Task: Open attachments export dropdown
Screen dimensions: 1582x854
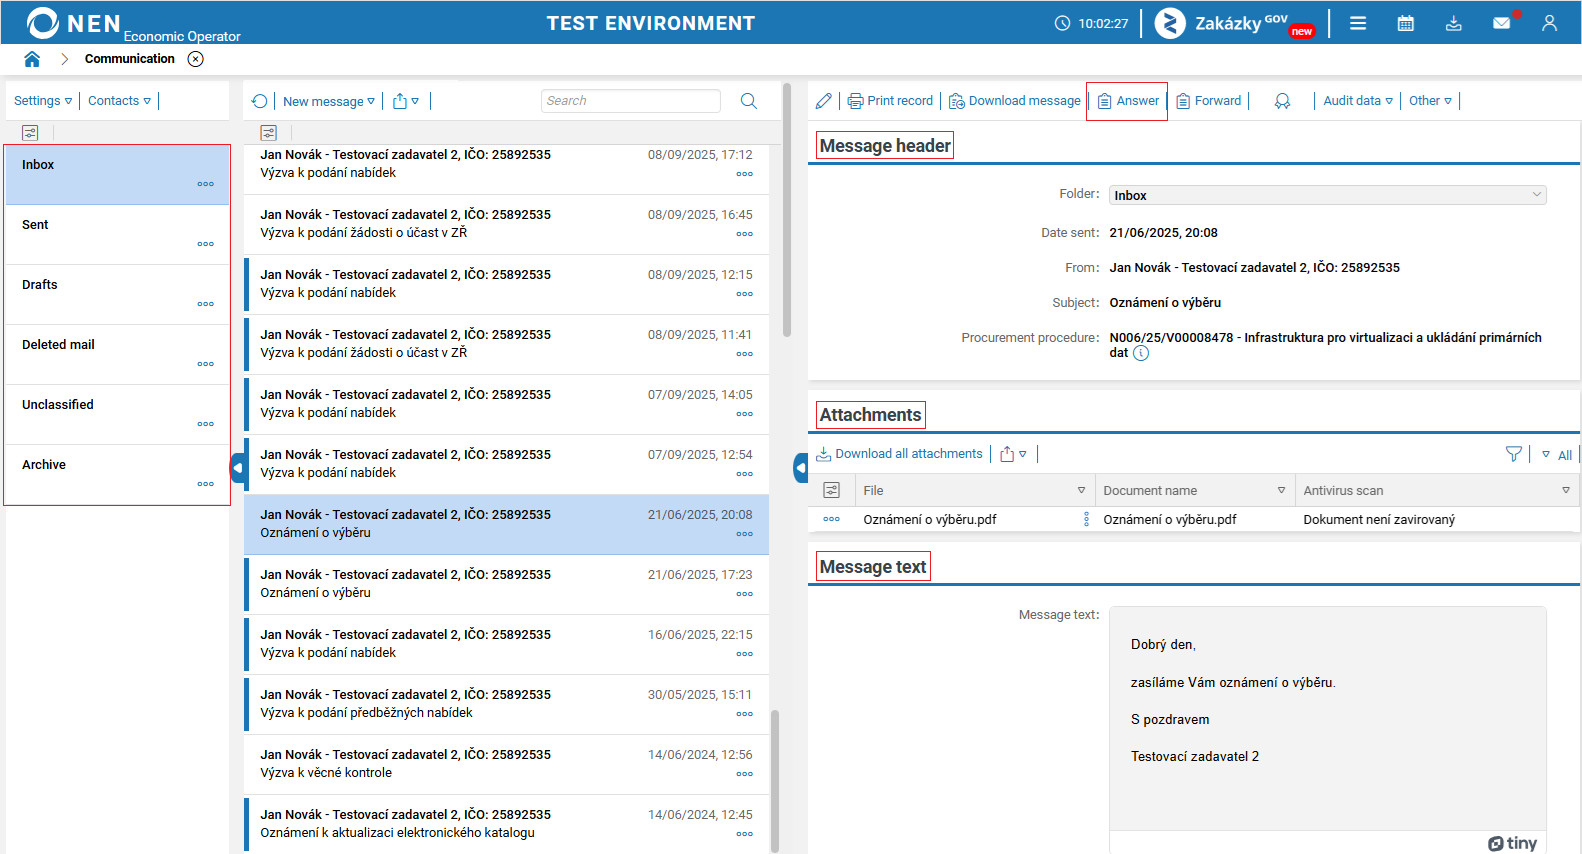Action: (1013, 454)
